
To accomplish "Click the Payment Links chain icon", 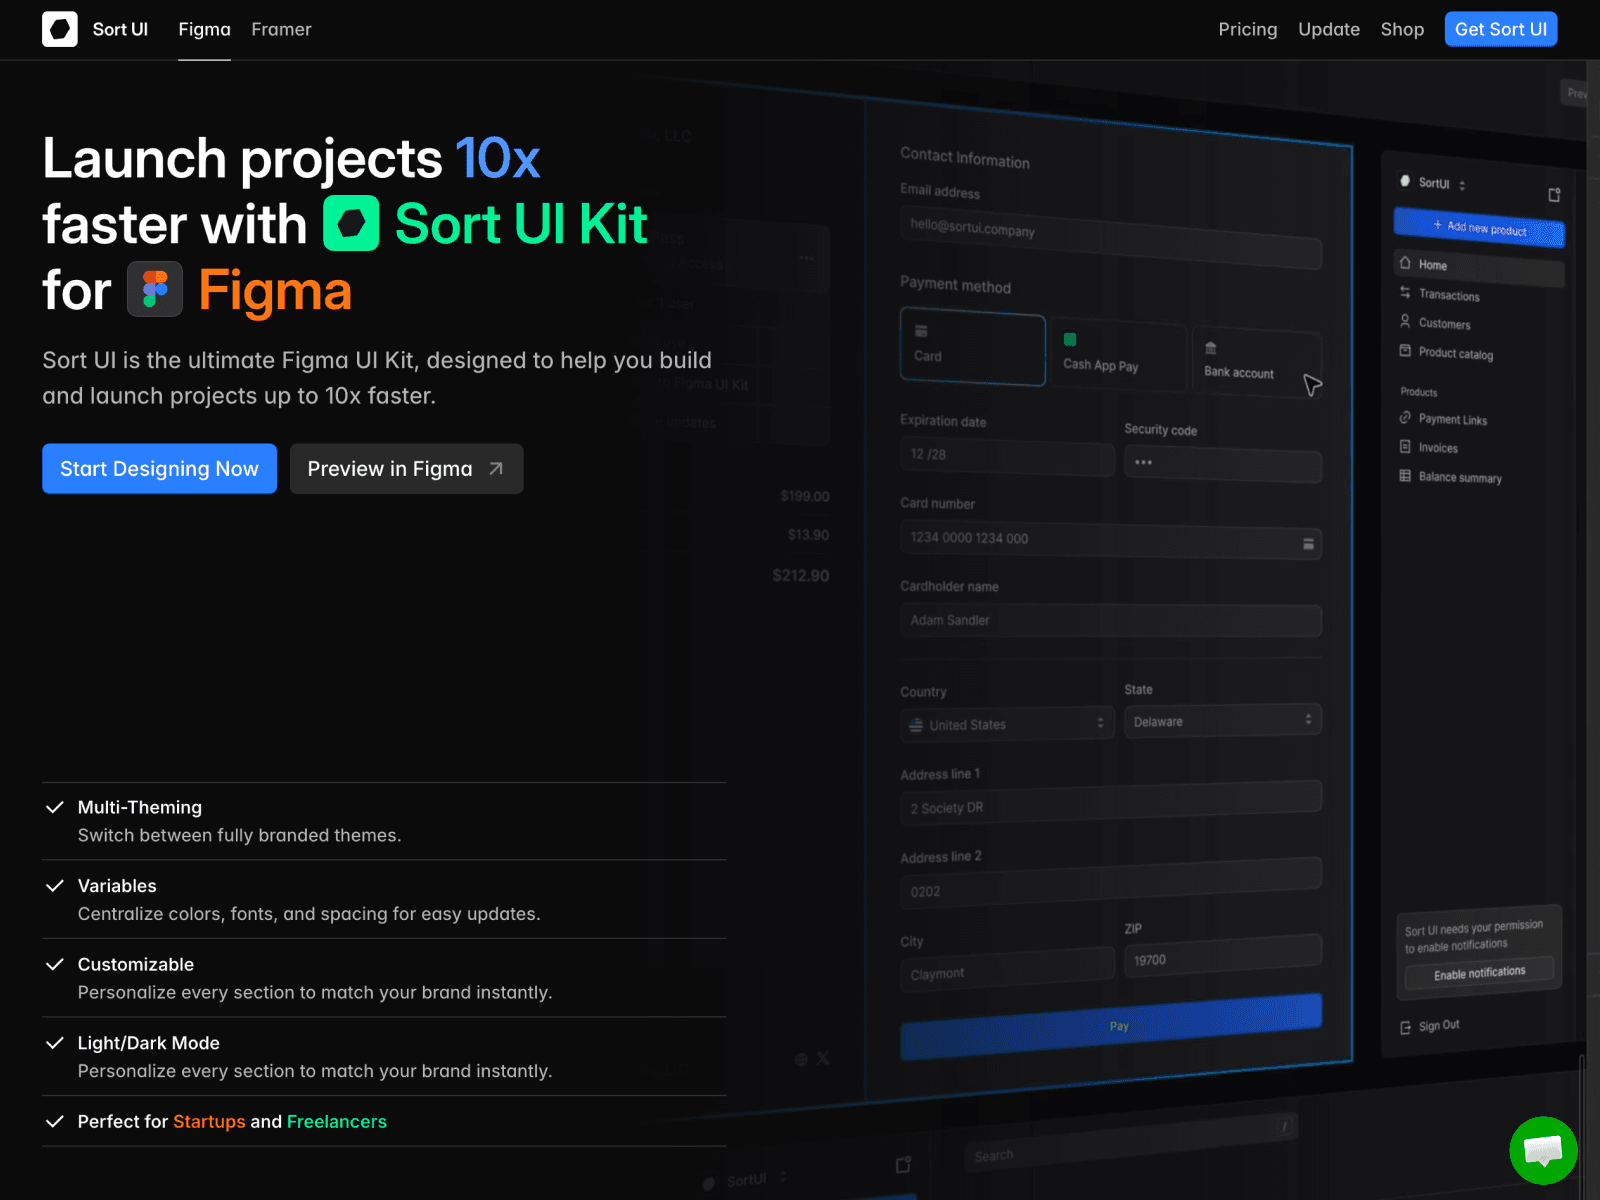I will [x=1405, y=417].
